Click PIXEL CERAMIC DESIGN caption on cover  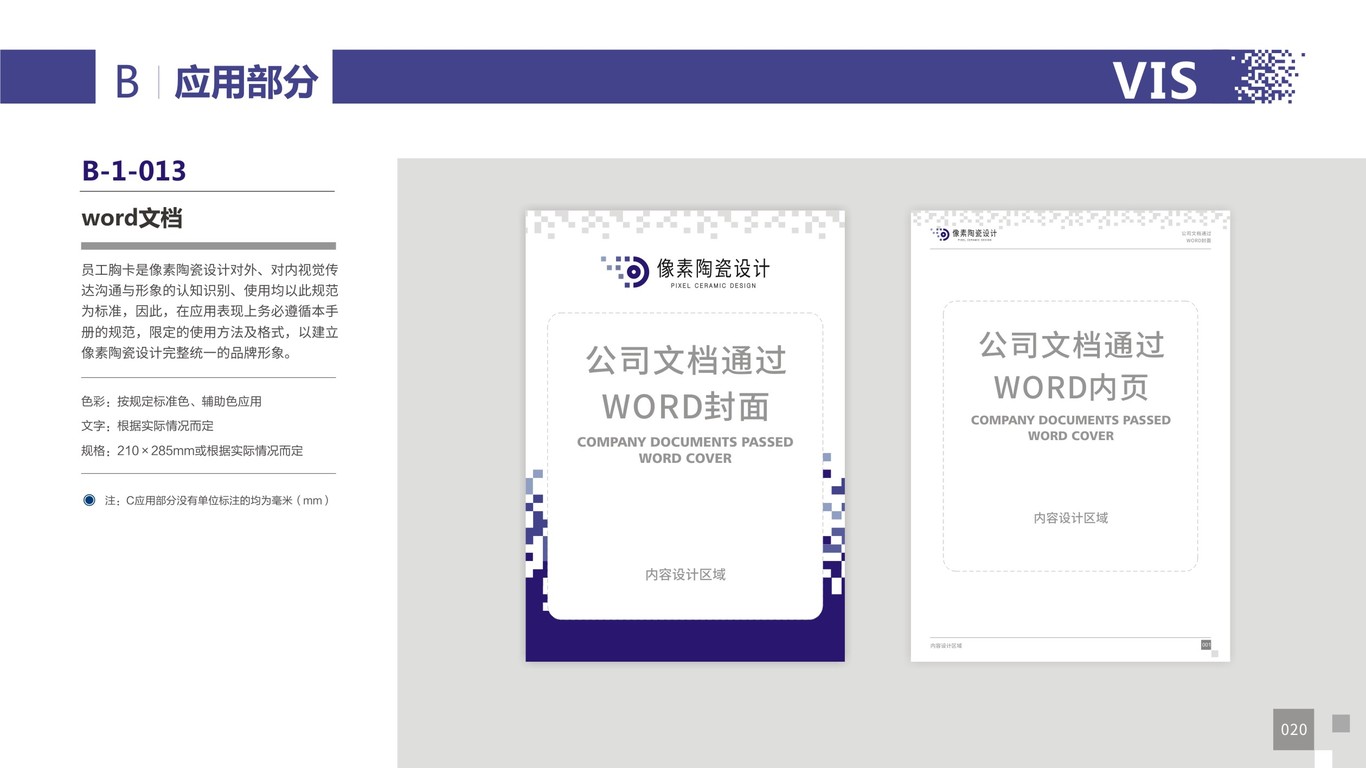pos(713,286)
